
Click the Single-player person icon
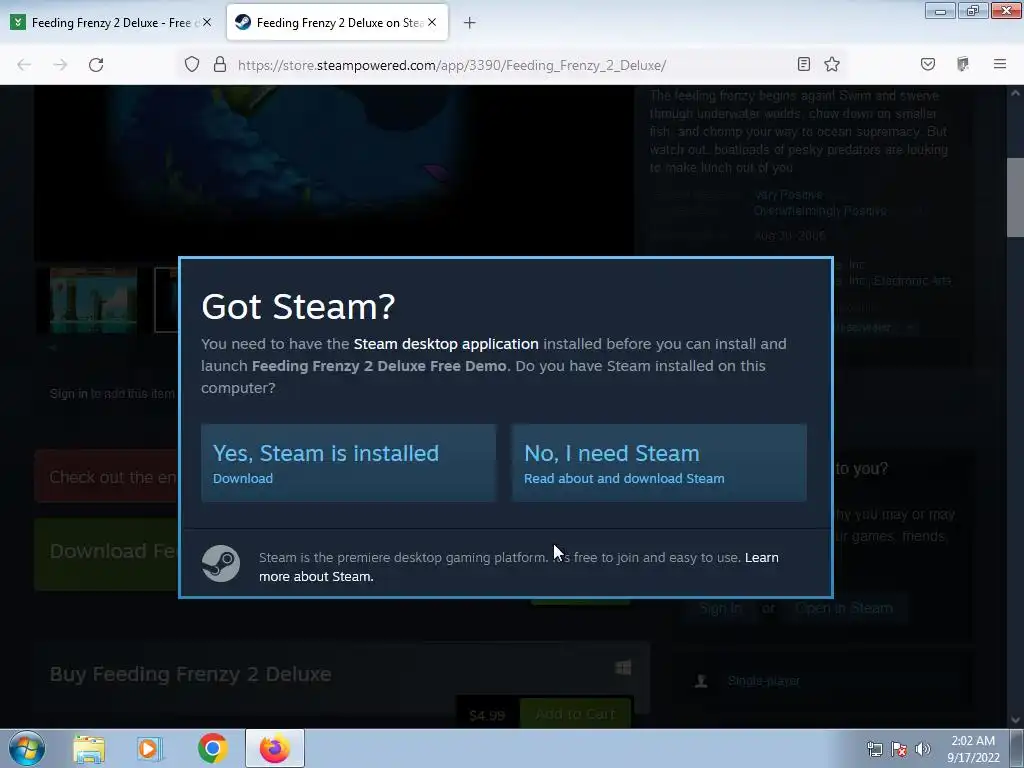pyautogui.click(x=701, y=681)
